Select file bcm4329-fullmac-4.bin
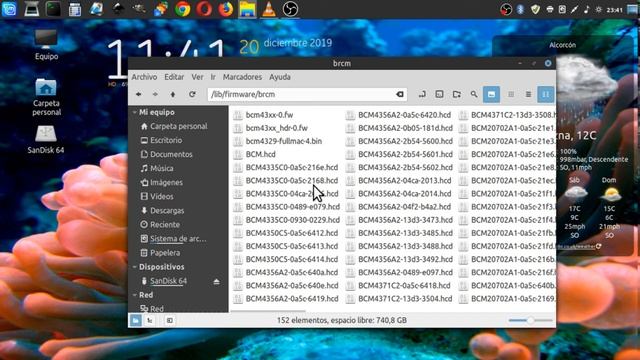Screen dimensions: 640x360 click(x=284, y=141)
